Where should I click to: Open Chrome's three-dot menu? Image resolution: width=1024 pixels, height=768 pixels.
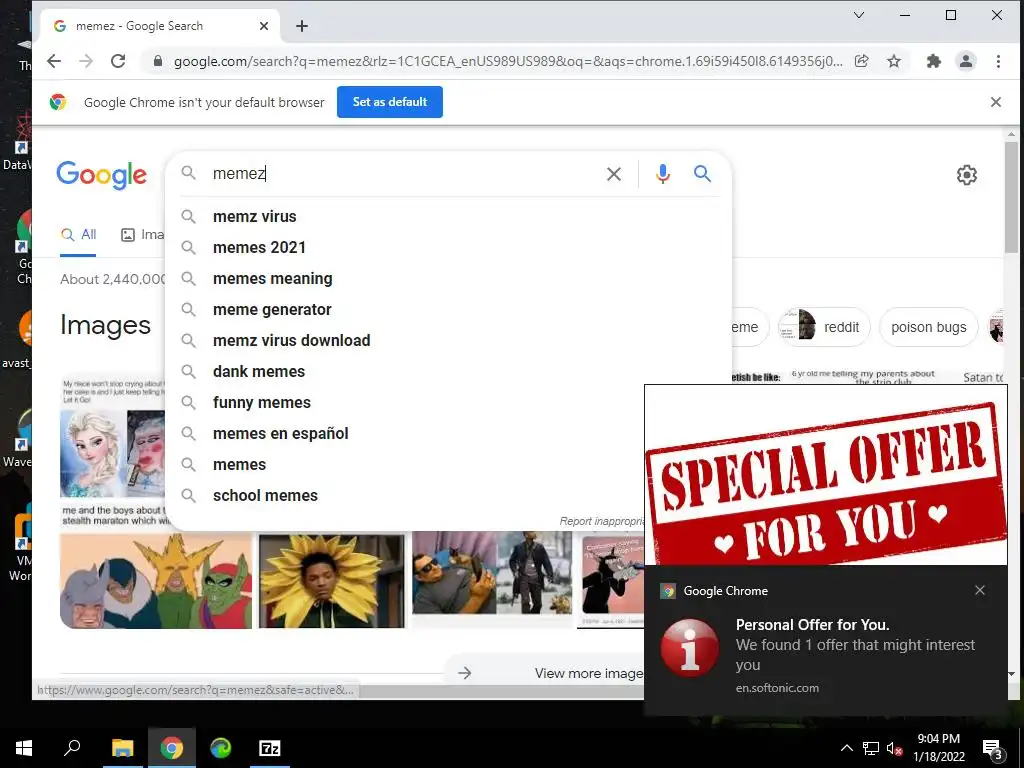pyautogui.click(x=998, y=61)
